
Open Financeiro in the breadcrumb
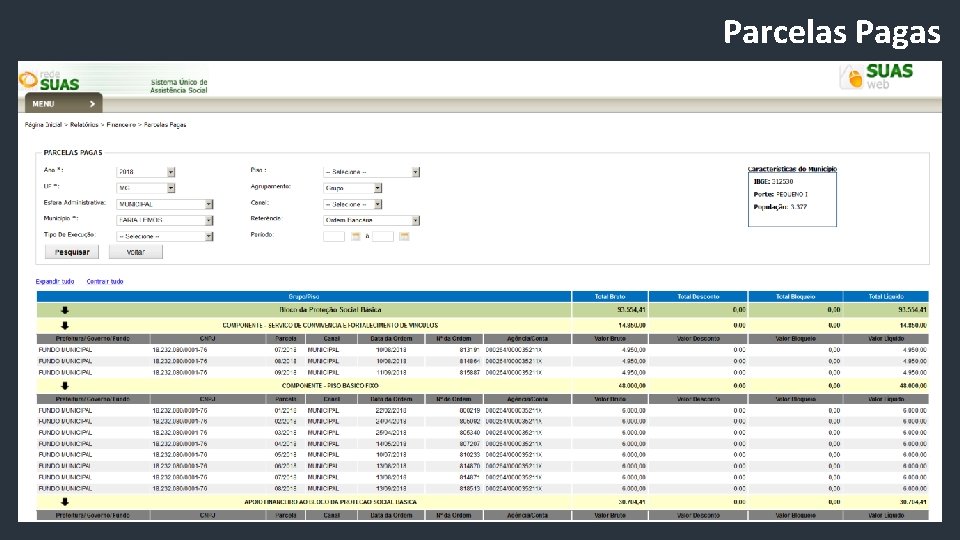(121, 125)
